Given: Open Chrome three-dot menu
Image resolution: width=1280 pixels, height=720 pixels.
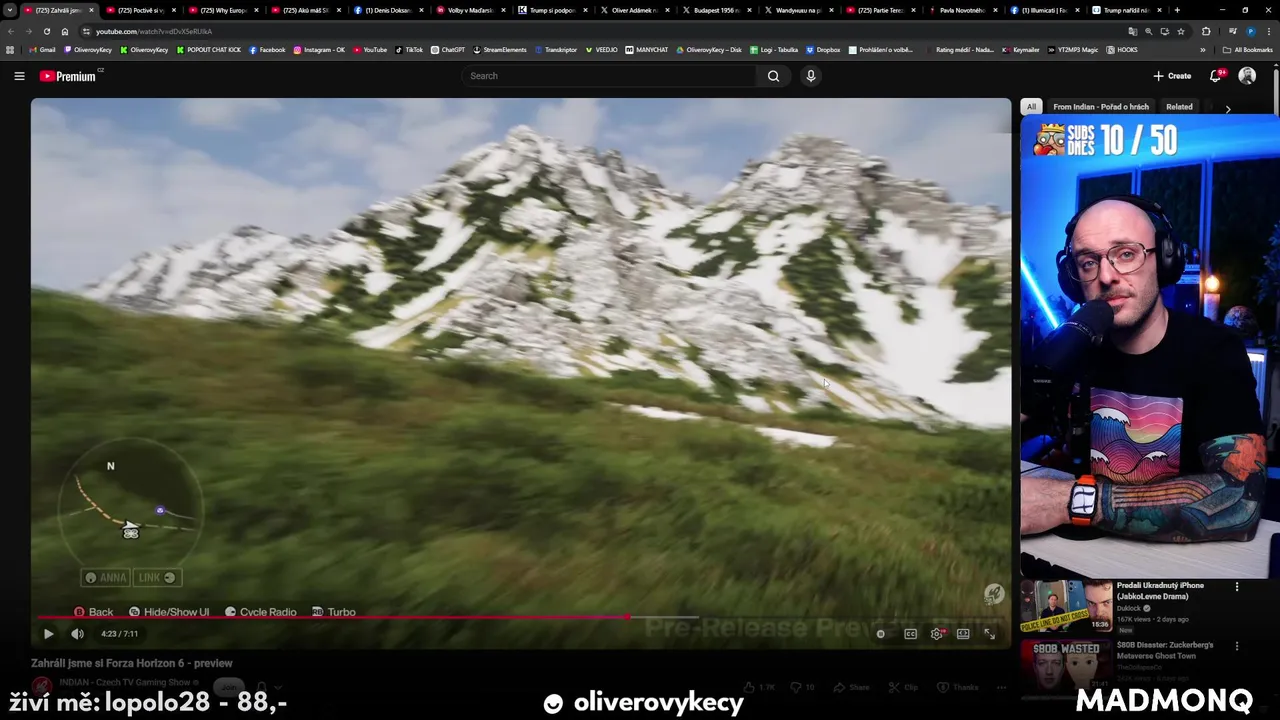Looking at the screenshot, I should [x=1269, y=31].
